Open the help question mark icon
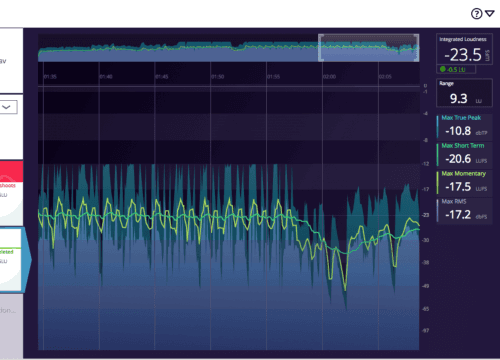500x360 pixels. tap(477, 14)
